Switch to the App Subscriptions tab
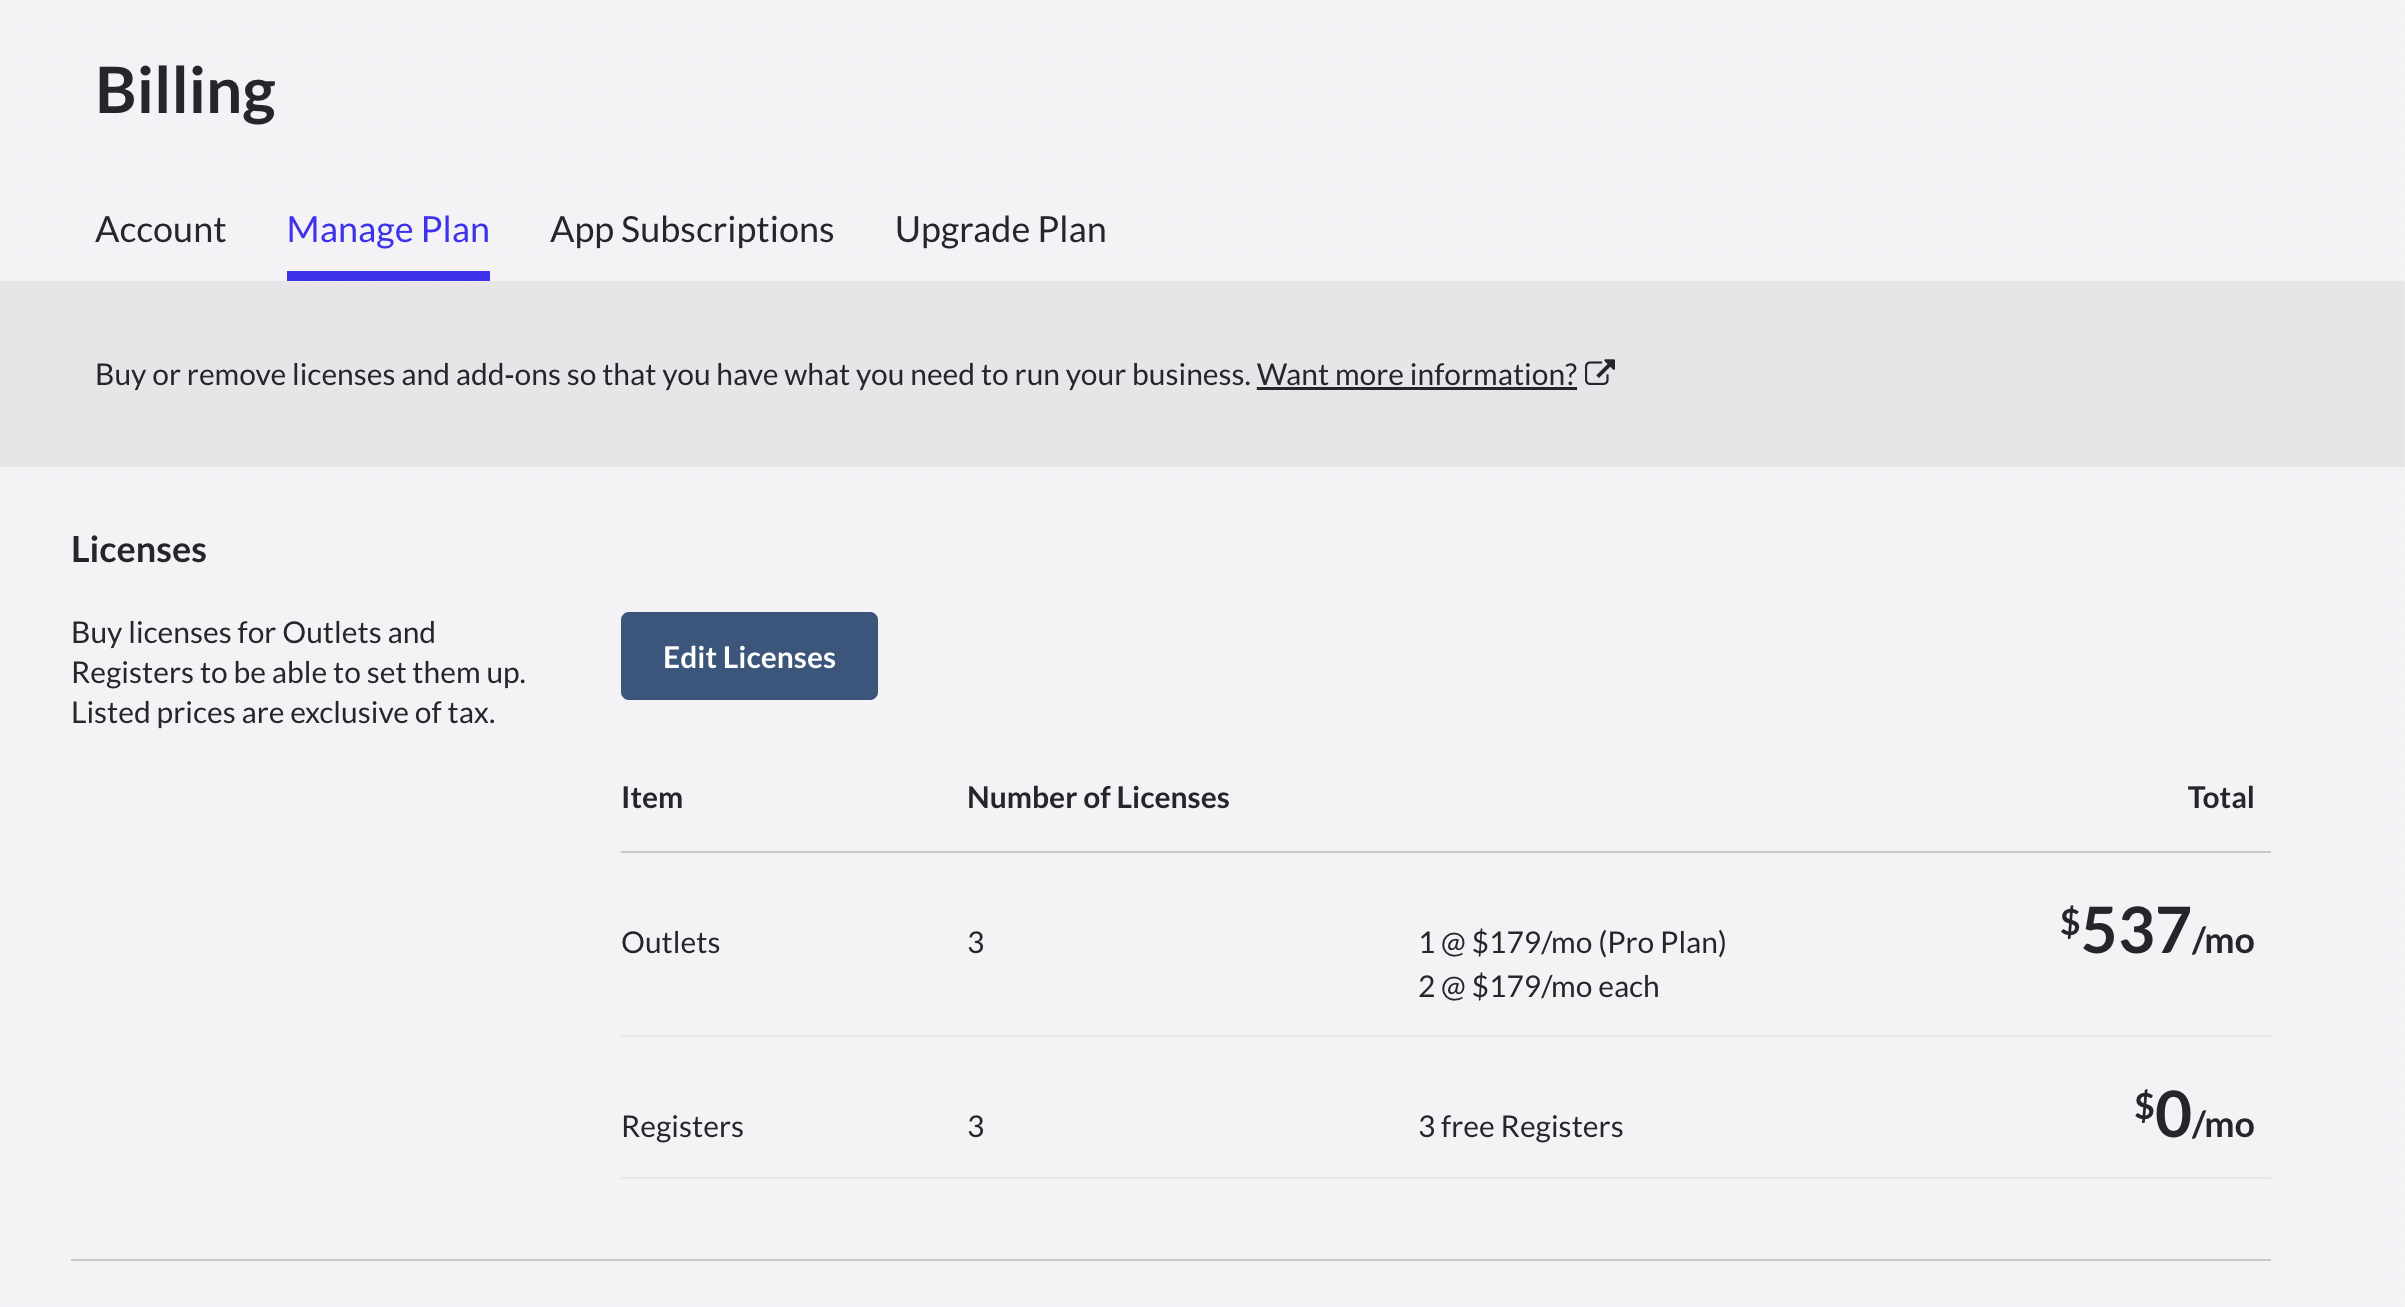 [692, 230]
